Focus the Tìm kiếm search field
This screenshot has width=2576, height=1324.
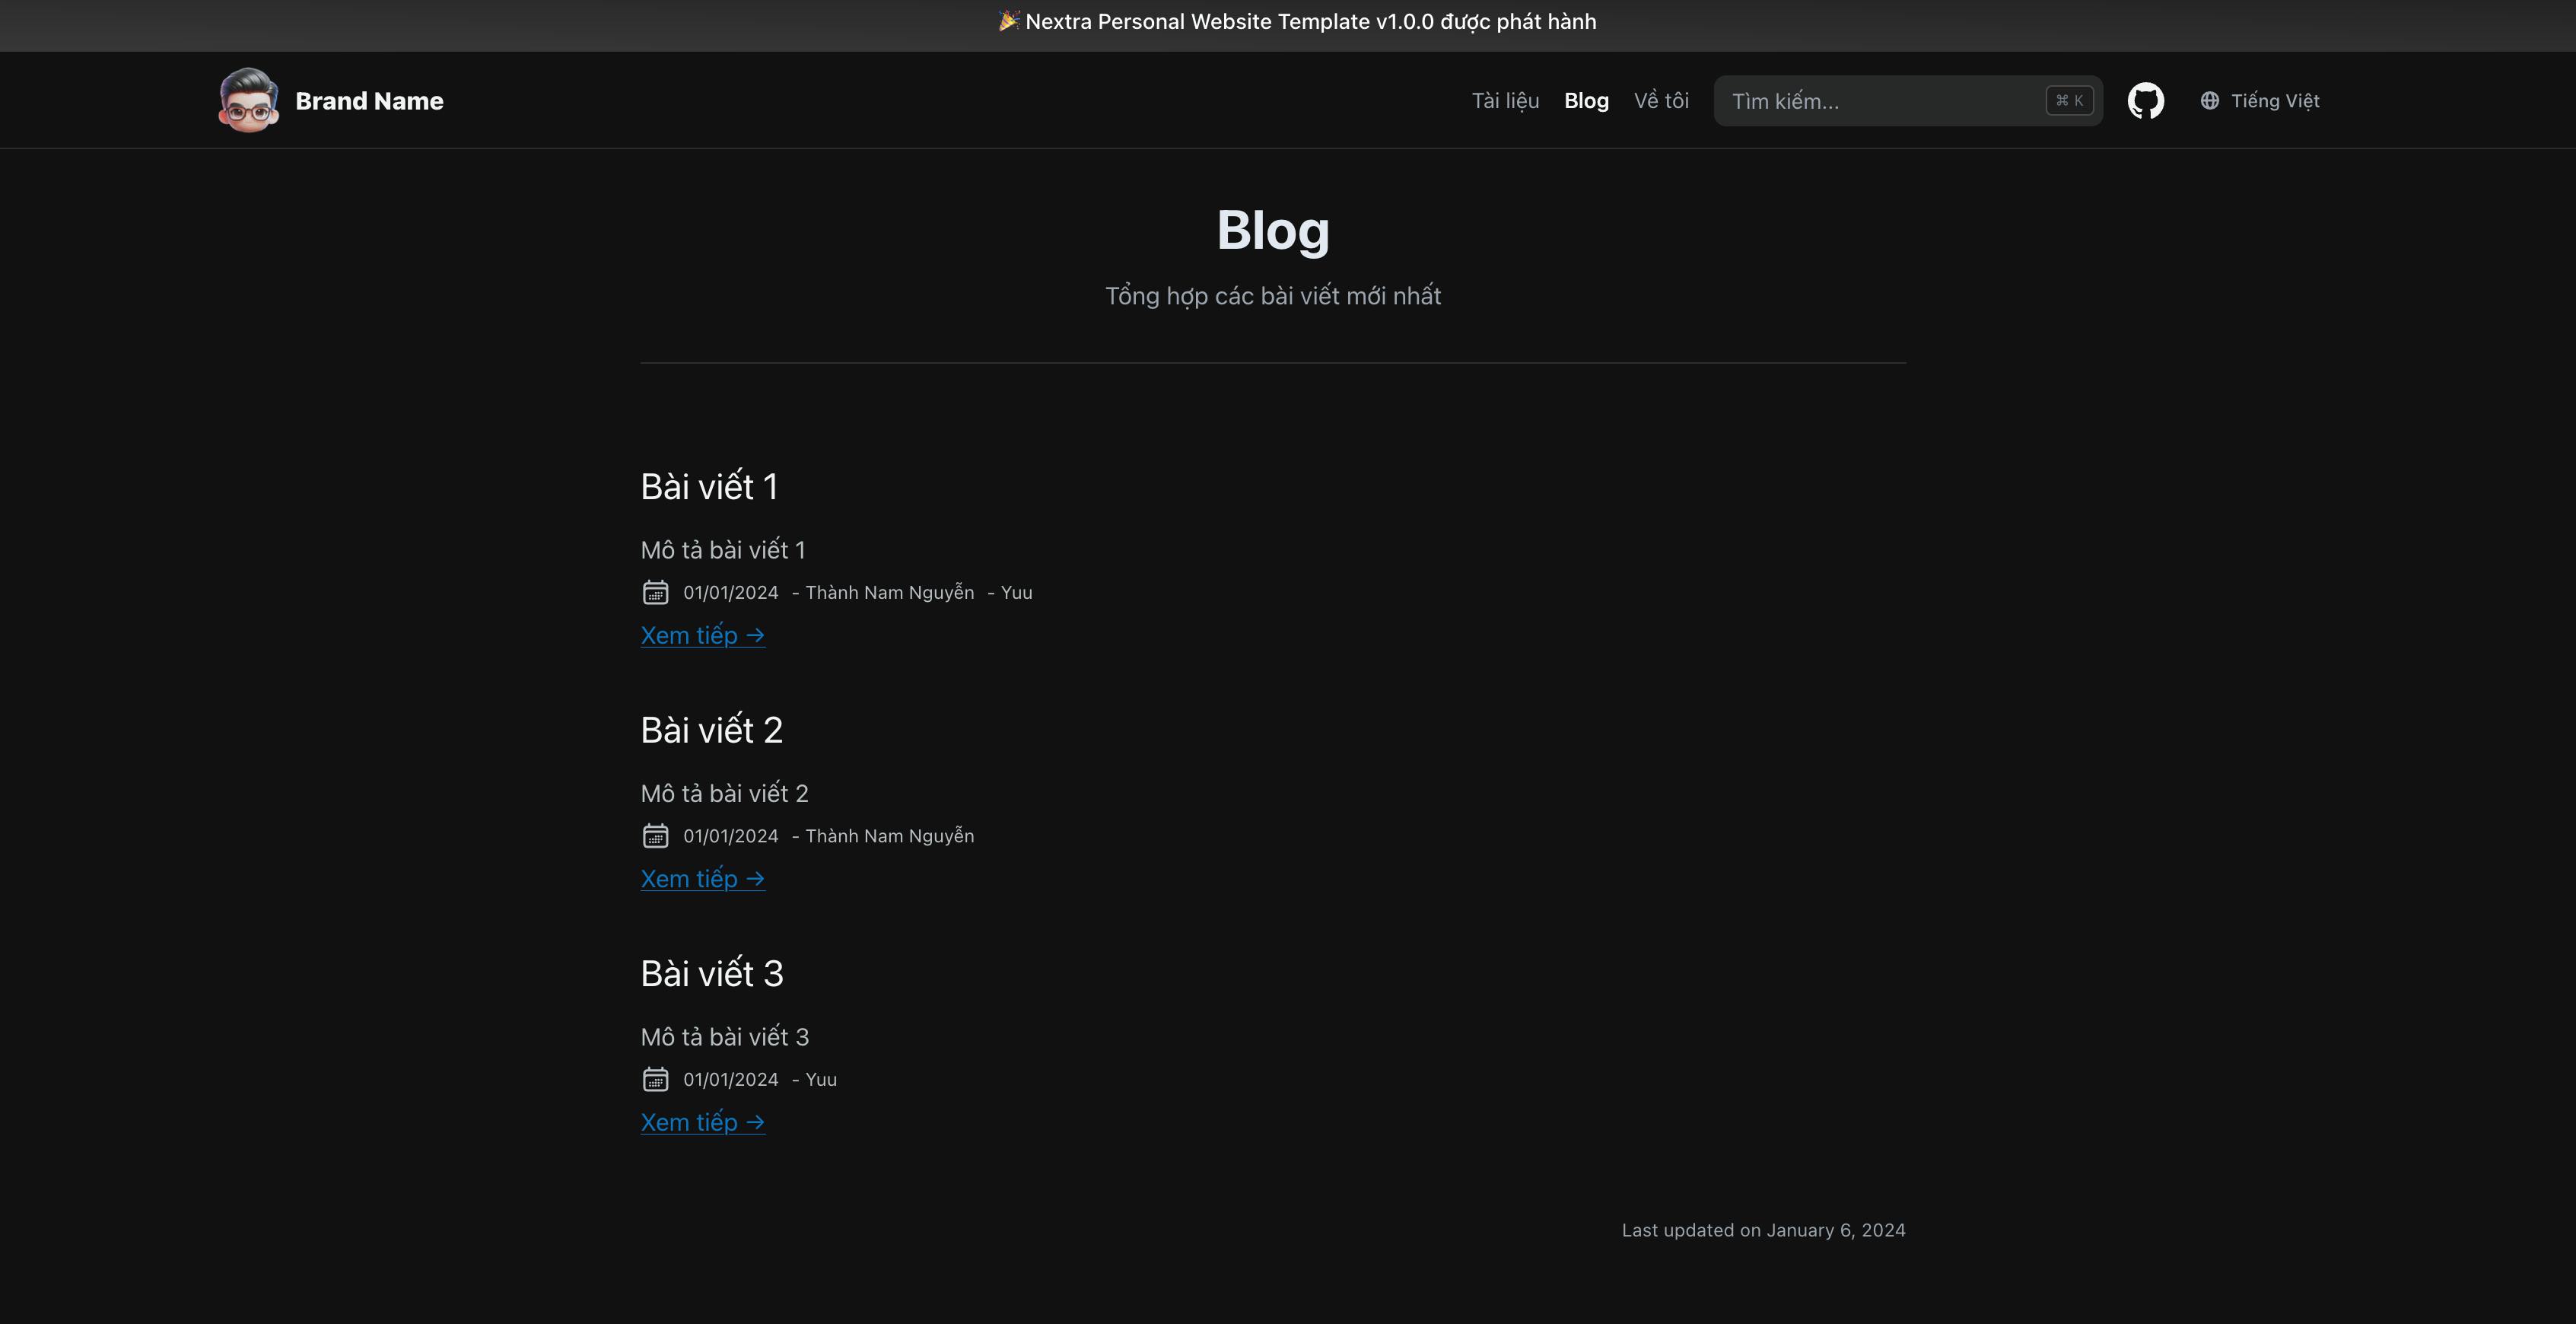(1908, 101)
